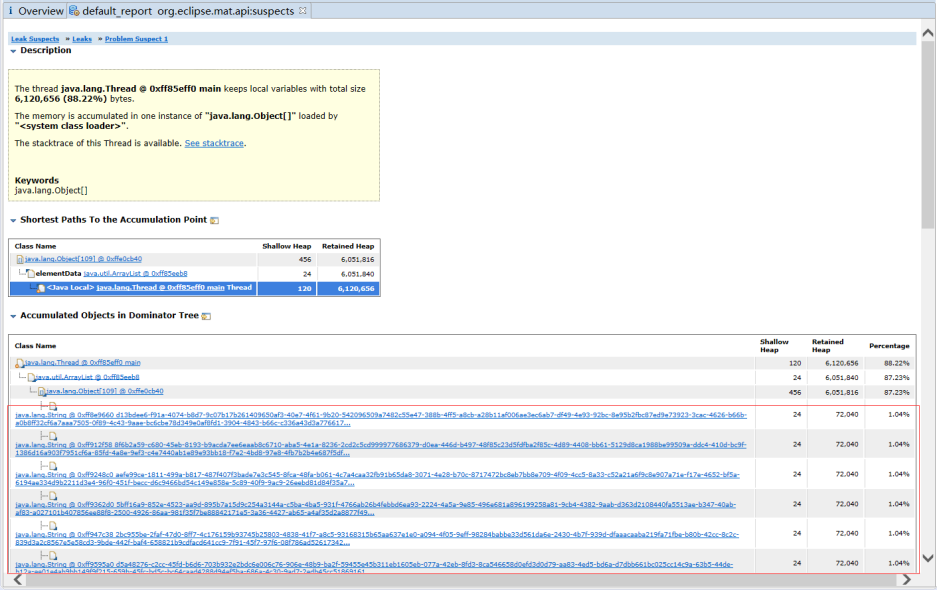Screen dimensions: 937x590
Task: Open the See stacktrace link
Action: click(x=214, y=143)
